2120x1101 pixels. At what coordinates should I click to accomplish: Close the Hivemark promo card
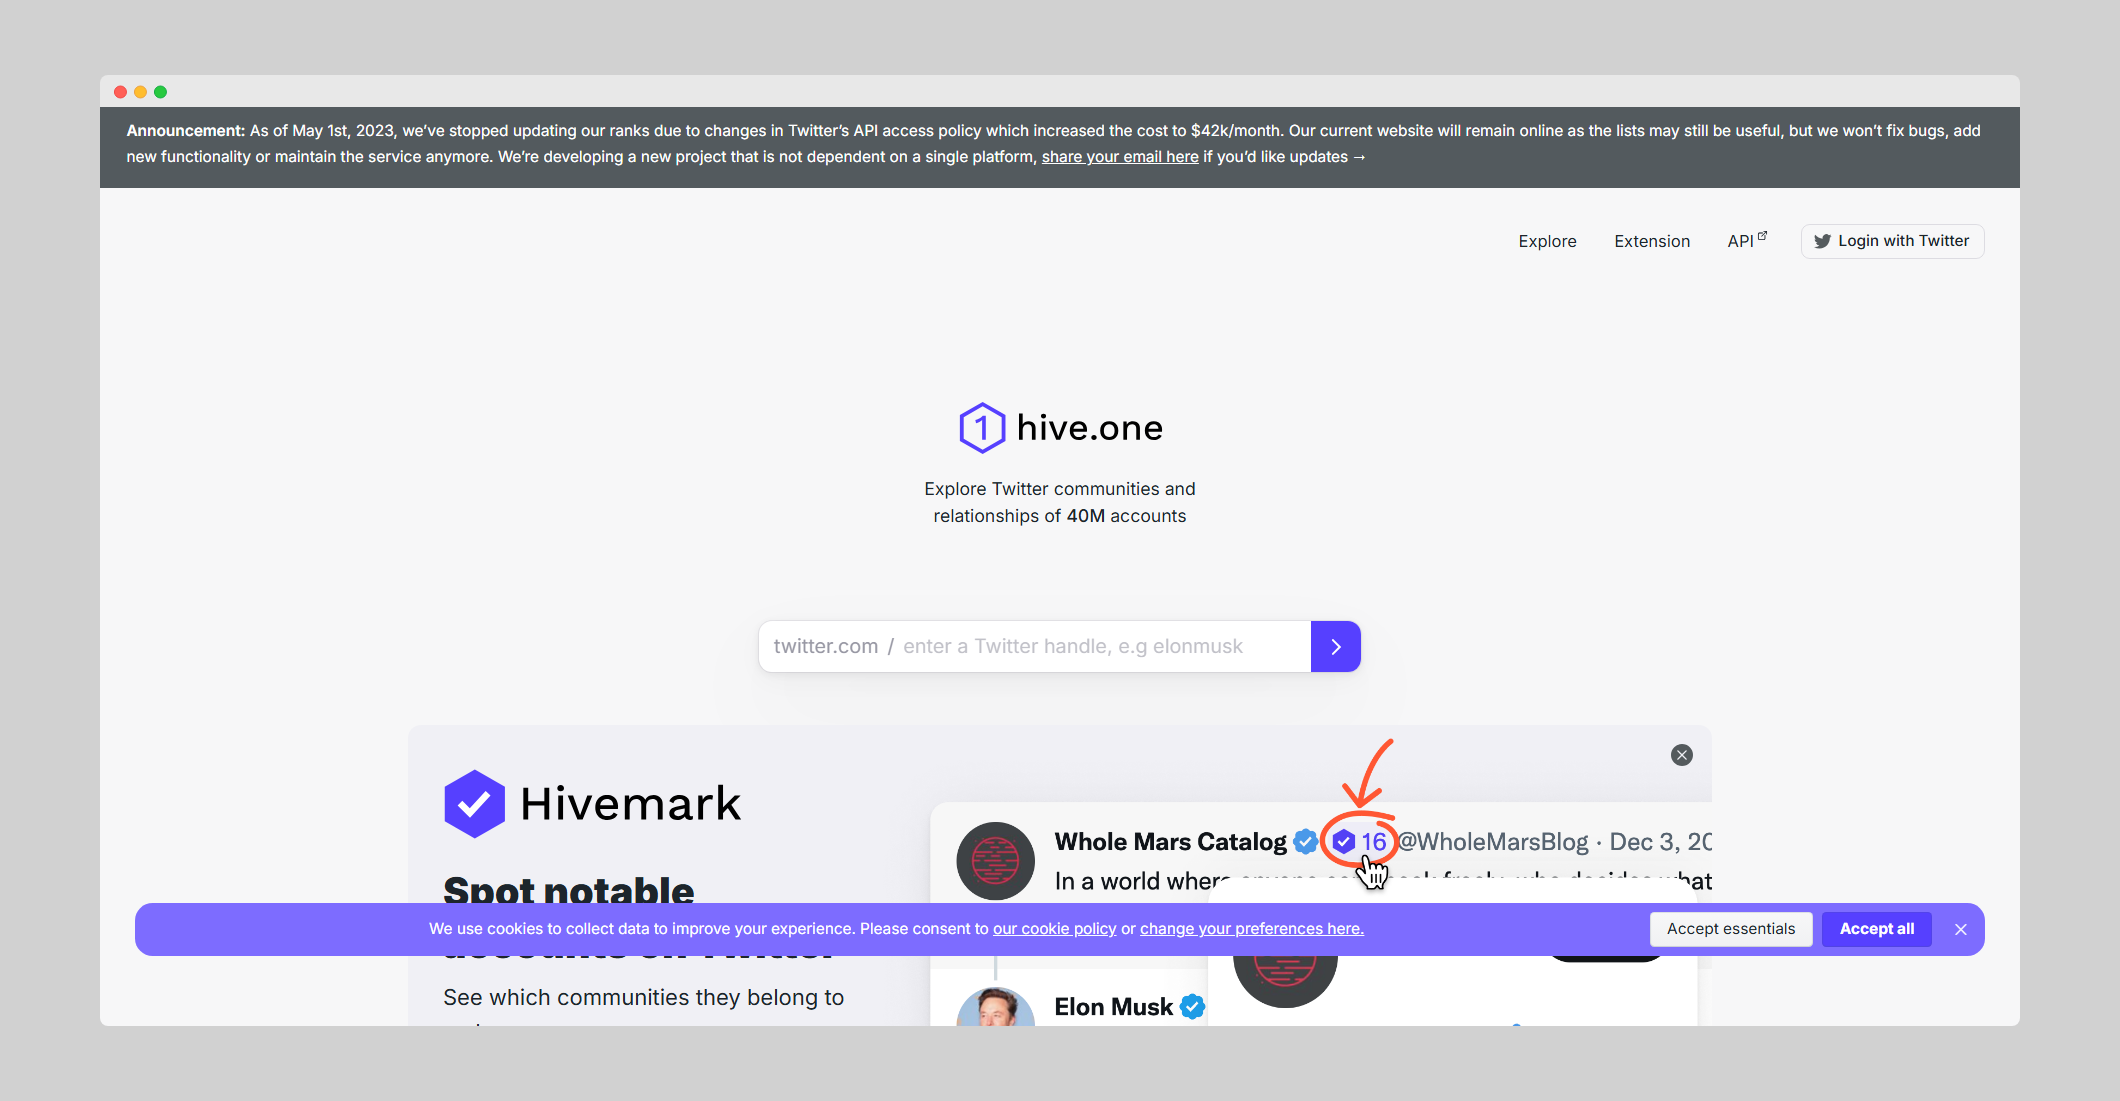point(1681,755)
